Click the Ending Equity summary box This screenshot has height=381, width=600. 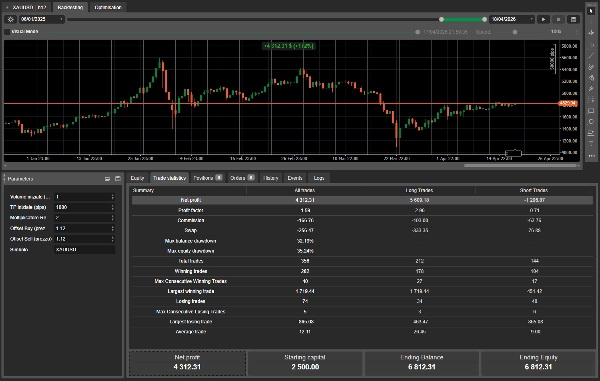538,363
